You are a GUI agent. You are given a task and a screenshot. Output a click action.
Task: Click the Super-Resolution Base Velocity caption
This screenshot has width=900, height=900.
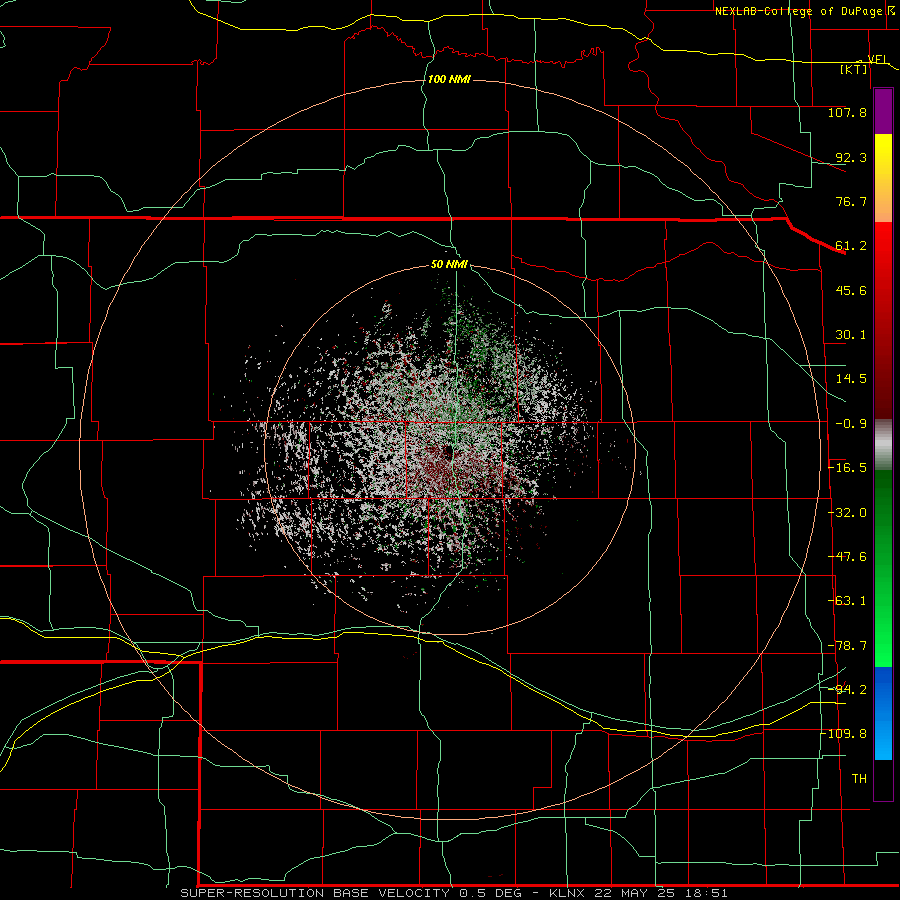click(453, 893)
